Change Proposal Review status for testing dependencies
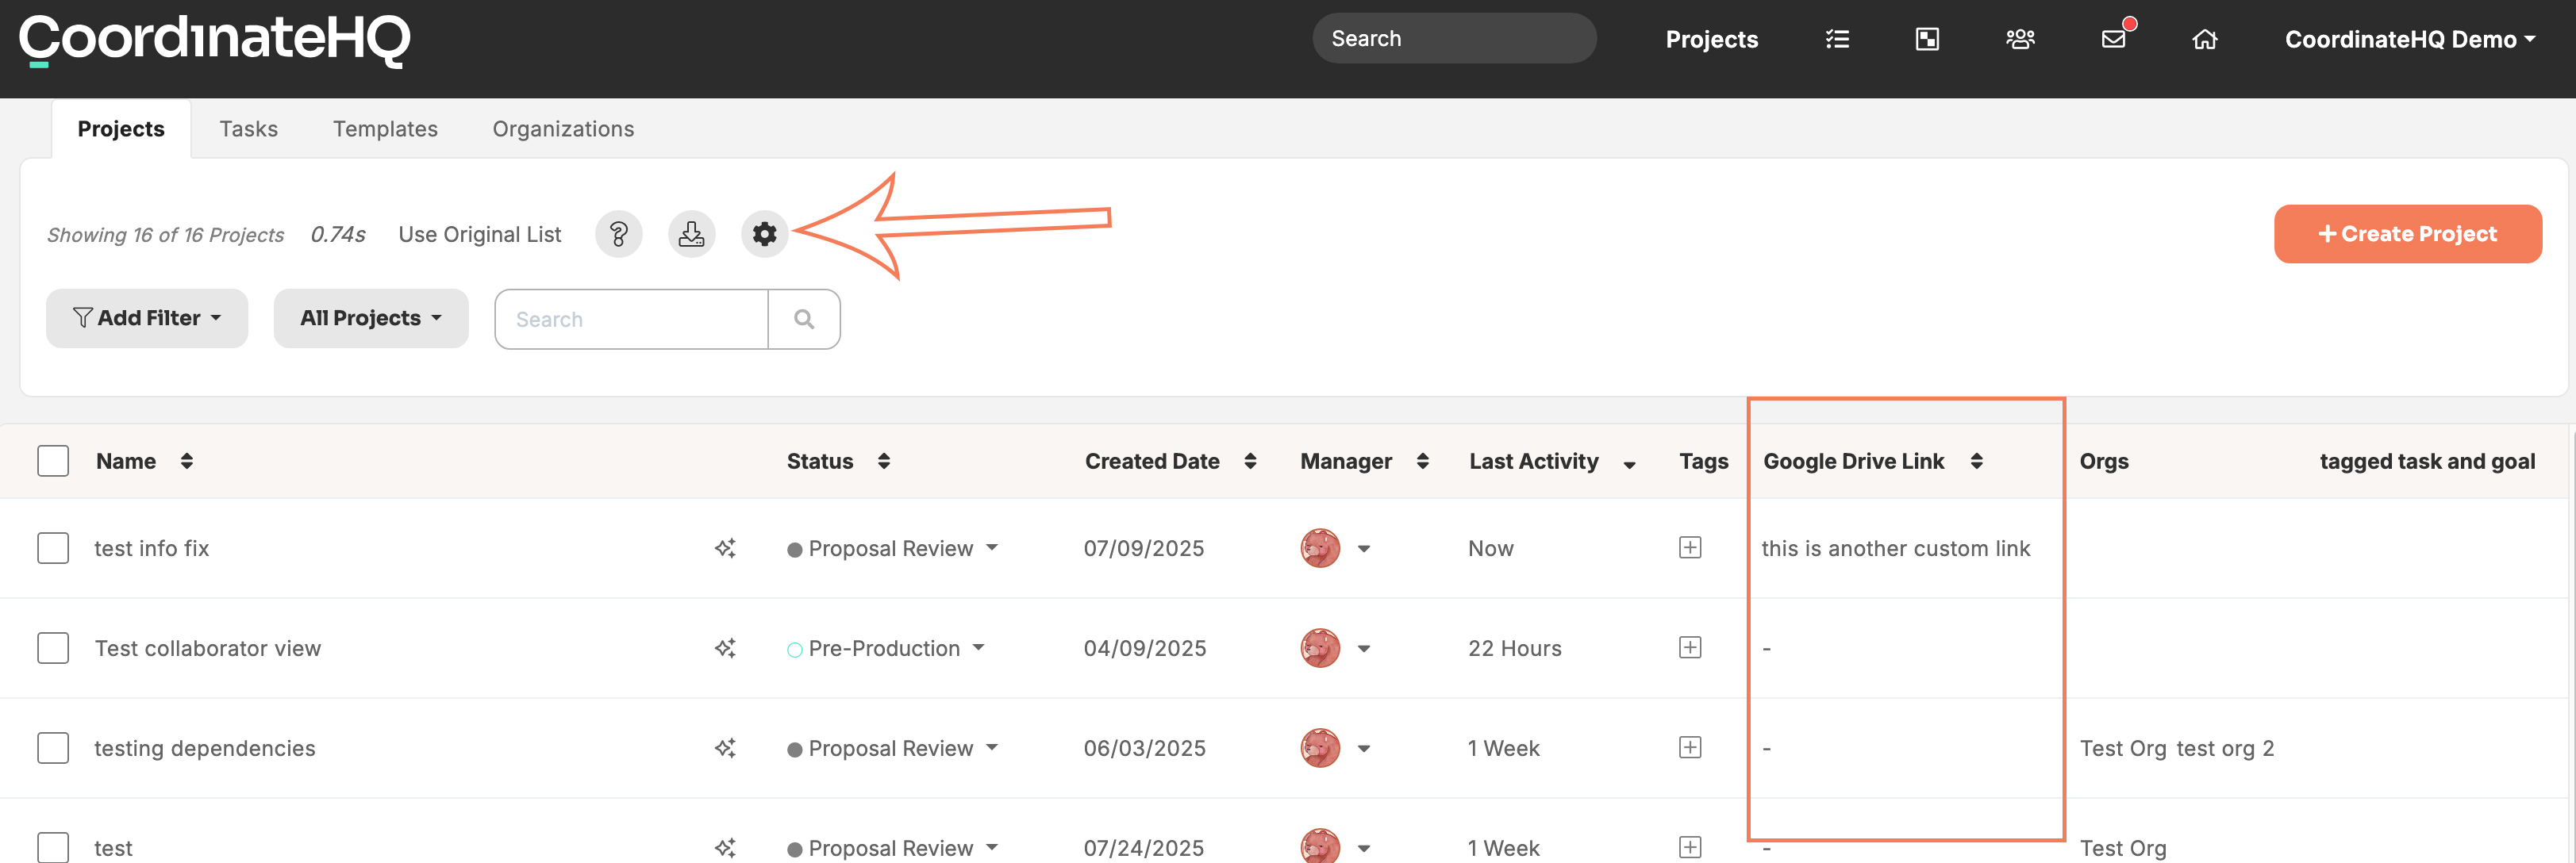 pos(892,748)
